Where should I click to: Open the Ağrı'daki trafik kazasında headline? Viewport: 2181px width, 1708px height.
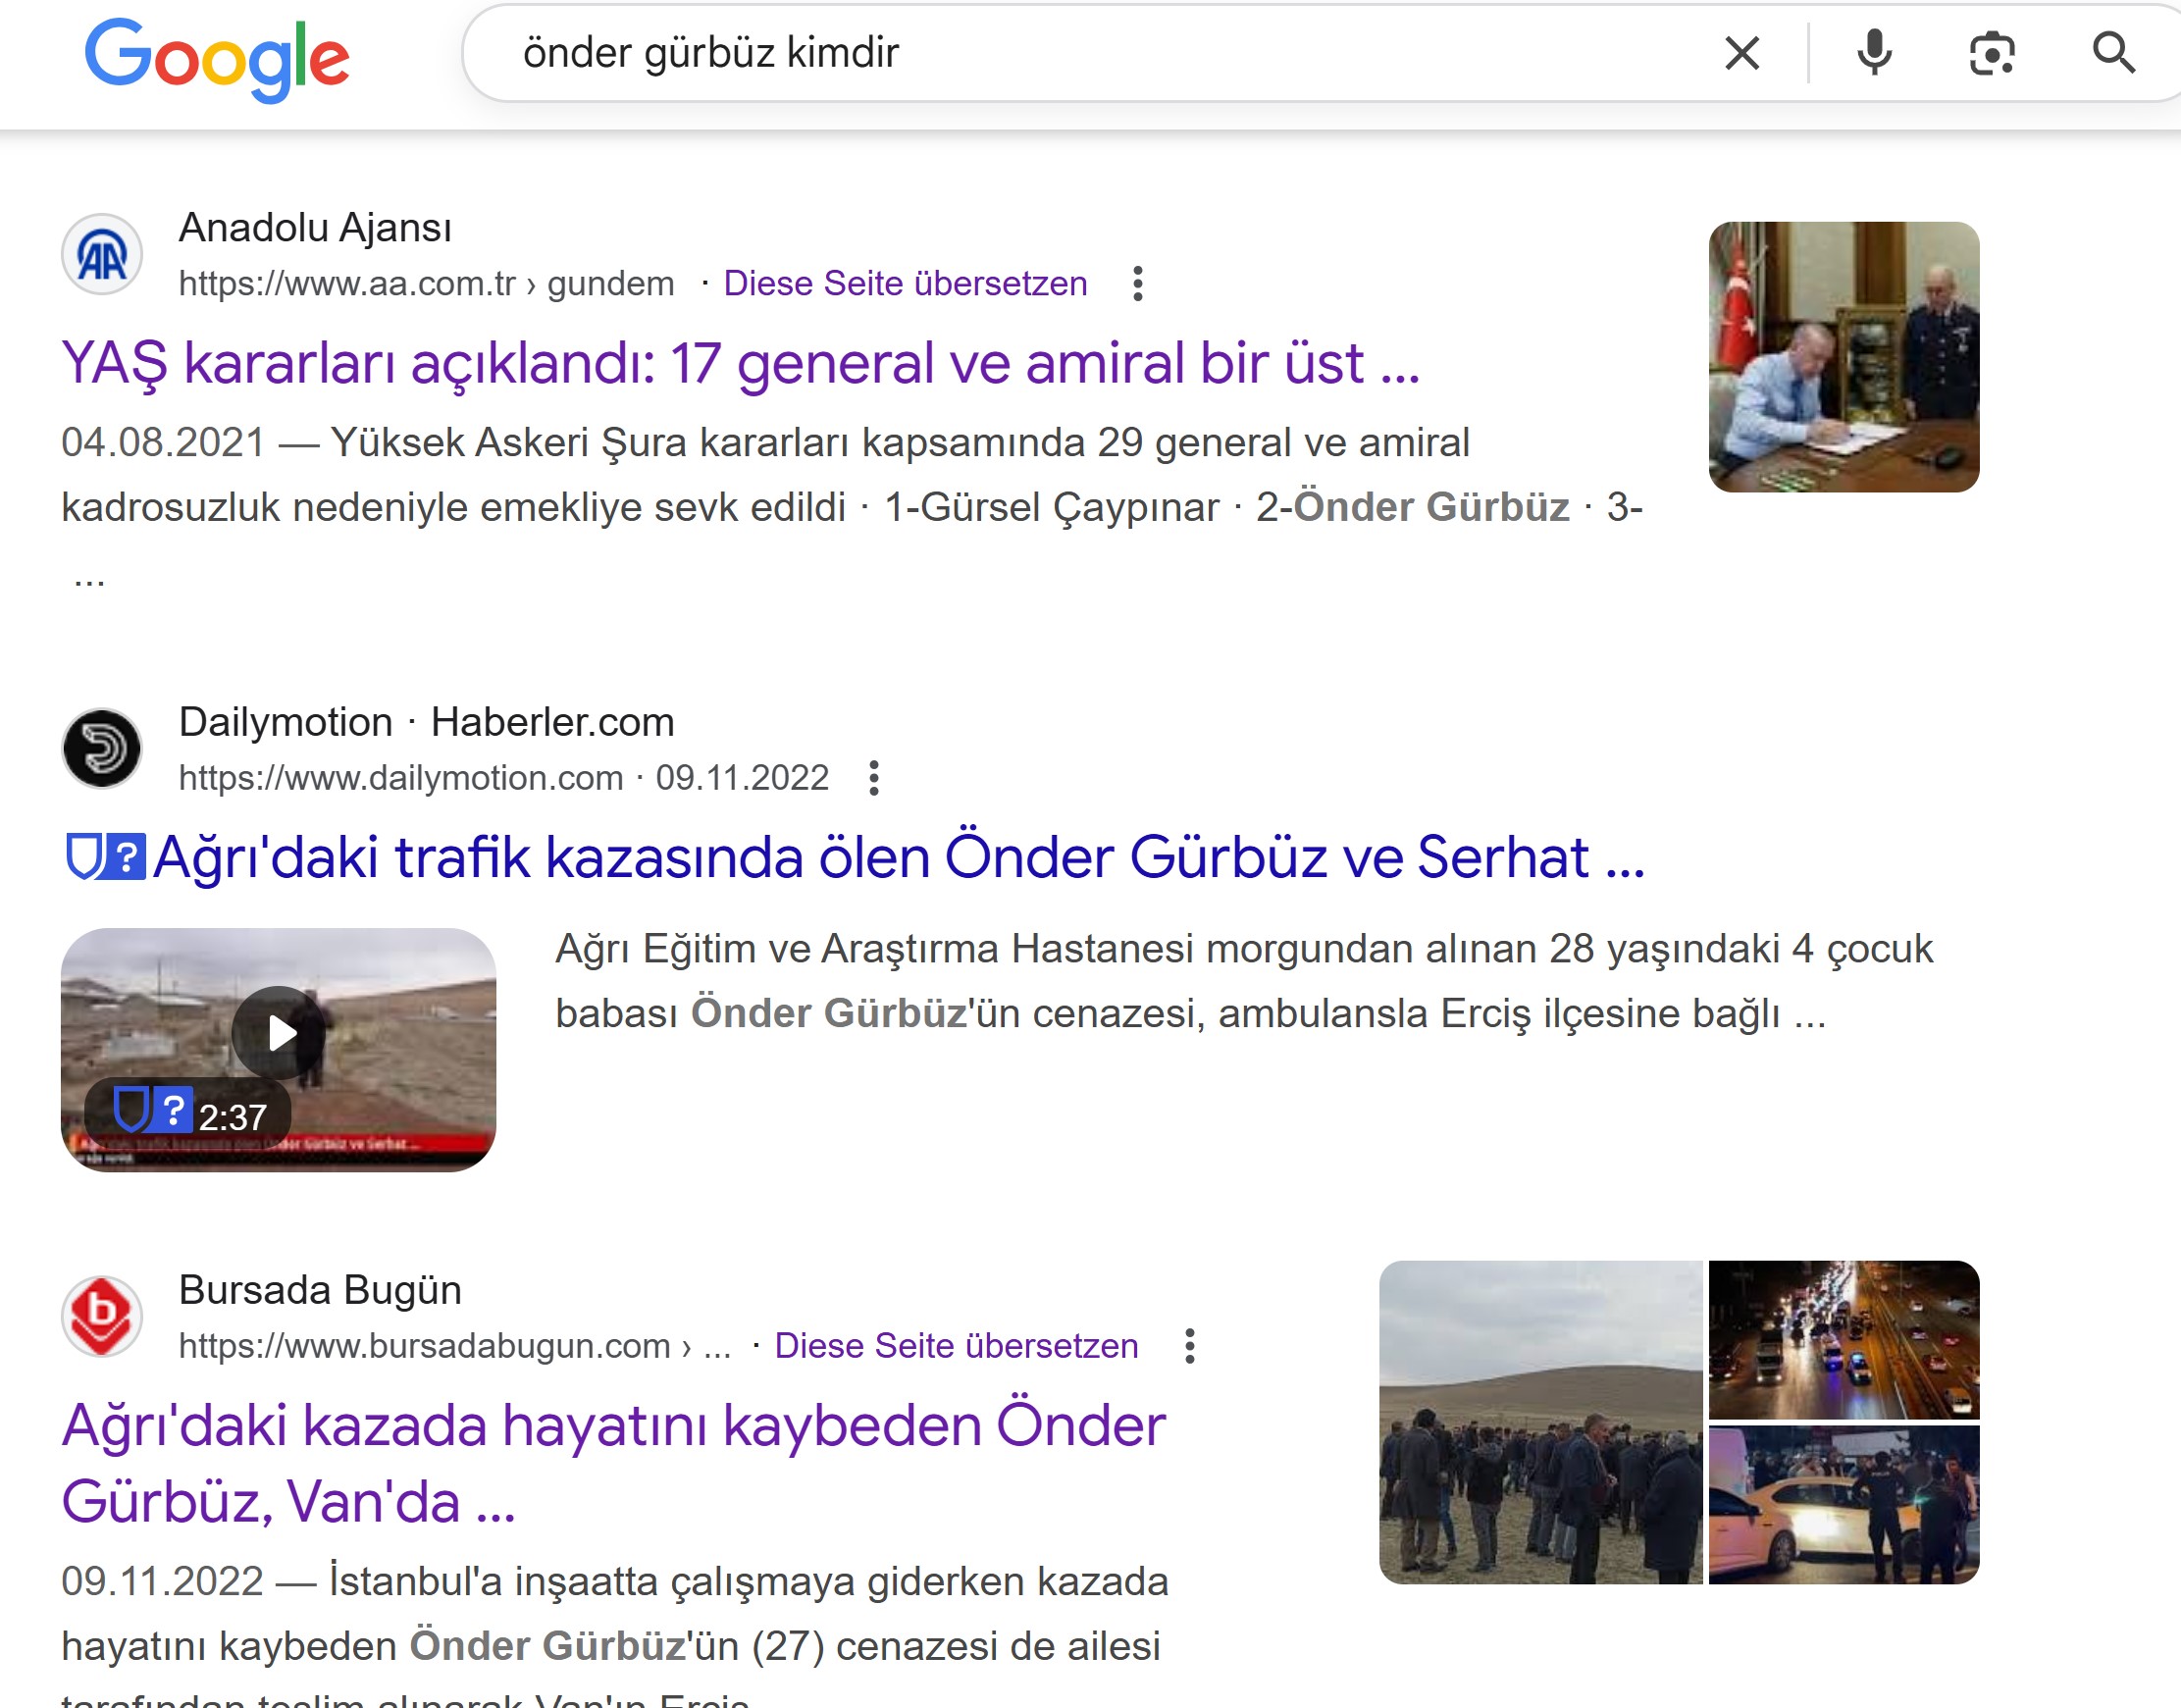898,858
